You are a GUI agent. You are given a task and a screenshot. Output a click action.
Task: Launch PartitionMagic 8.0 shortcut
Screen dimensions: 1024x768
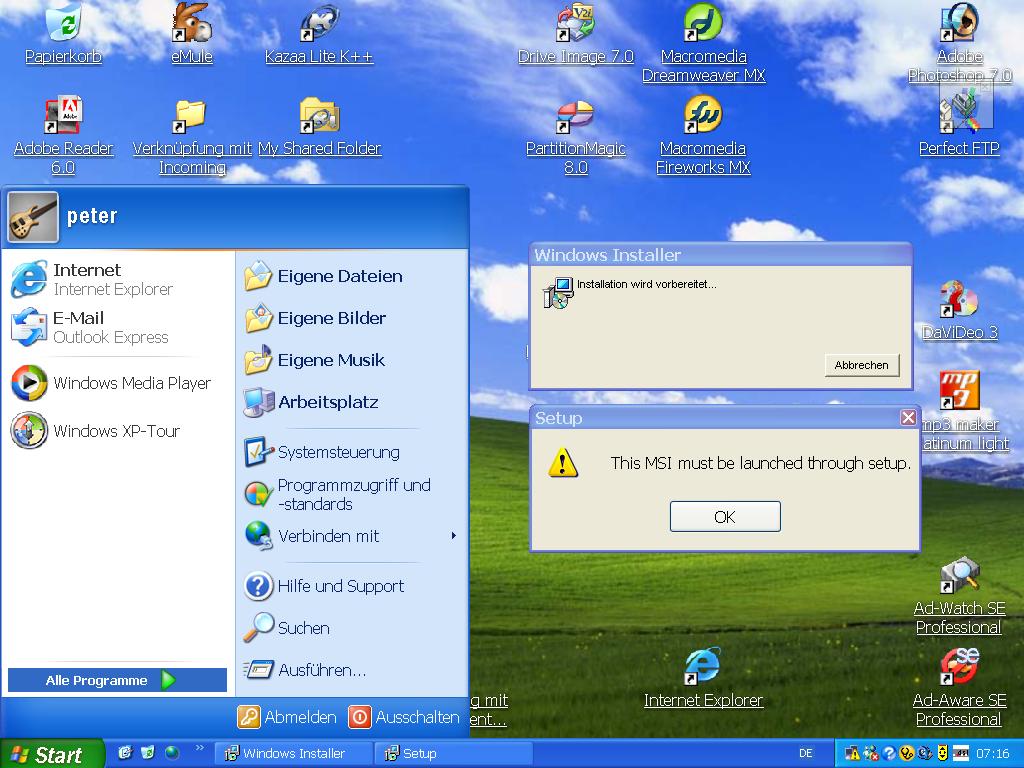pos(575,136)
